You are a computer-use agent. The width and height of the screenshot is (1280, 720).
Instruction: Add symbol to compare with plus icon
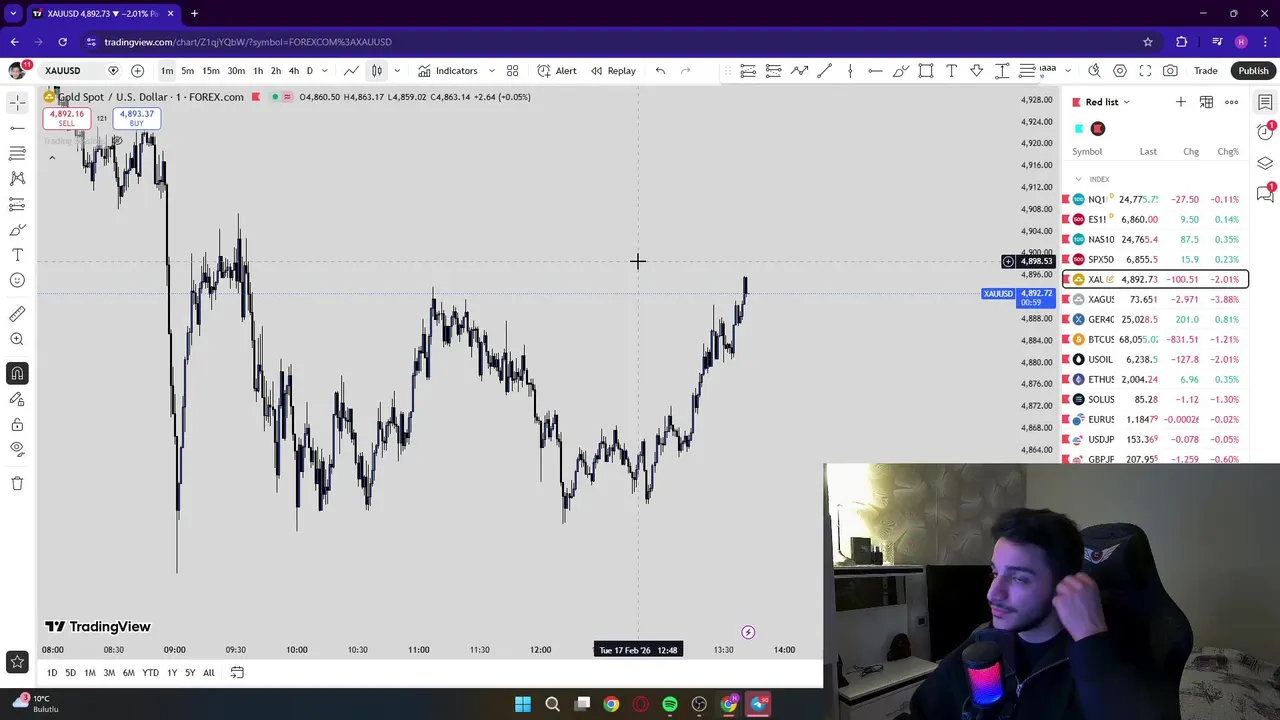[x=137, y=71]
